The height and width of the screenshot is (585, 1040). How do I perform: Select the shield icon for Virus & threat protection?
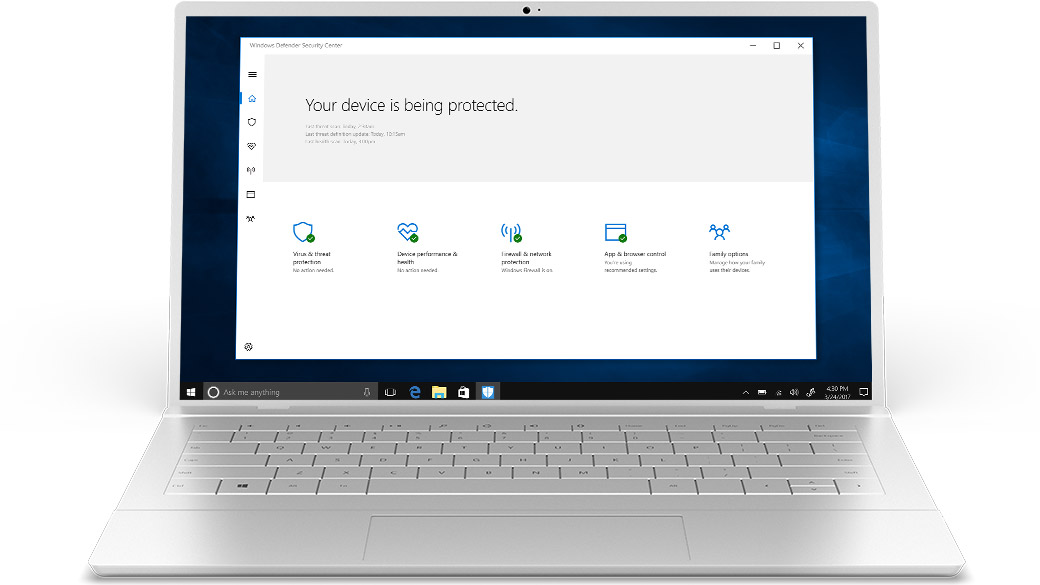point(251,122)
